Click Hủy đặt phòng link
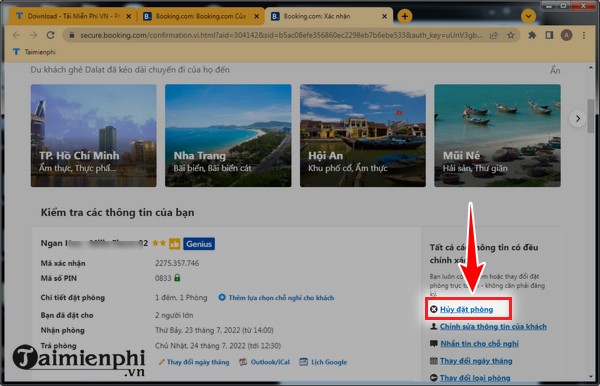600x386 pixels. [466, 309]
